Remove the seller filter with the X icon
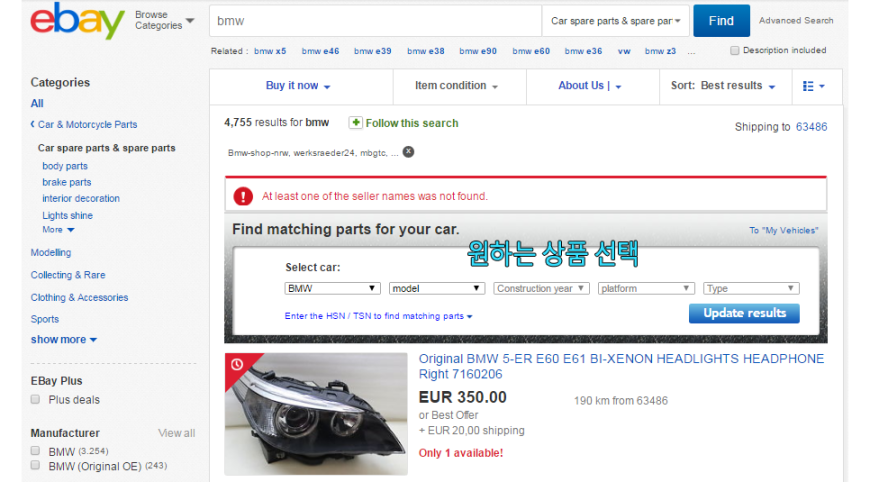Image resolution: width=870 pixels, height=482 pixels. 408,151
